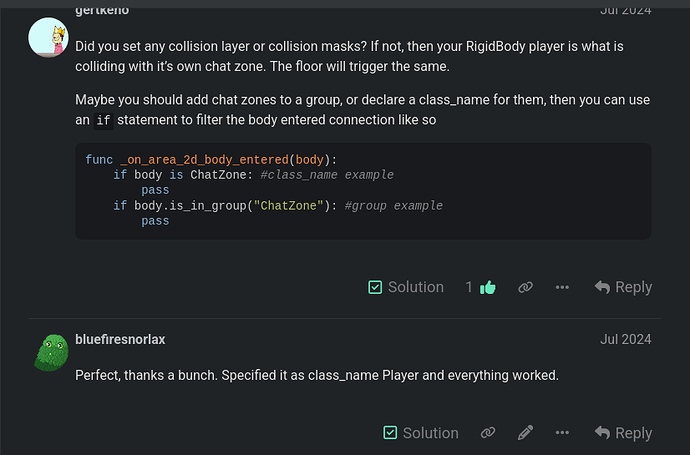The image size is (690, 455).
Task: Open more actions ellipsis on gertkeno's post
Action: pos(562,287)
